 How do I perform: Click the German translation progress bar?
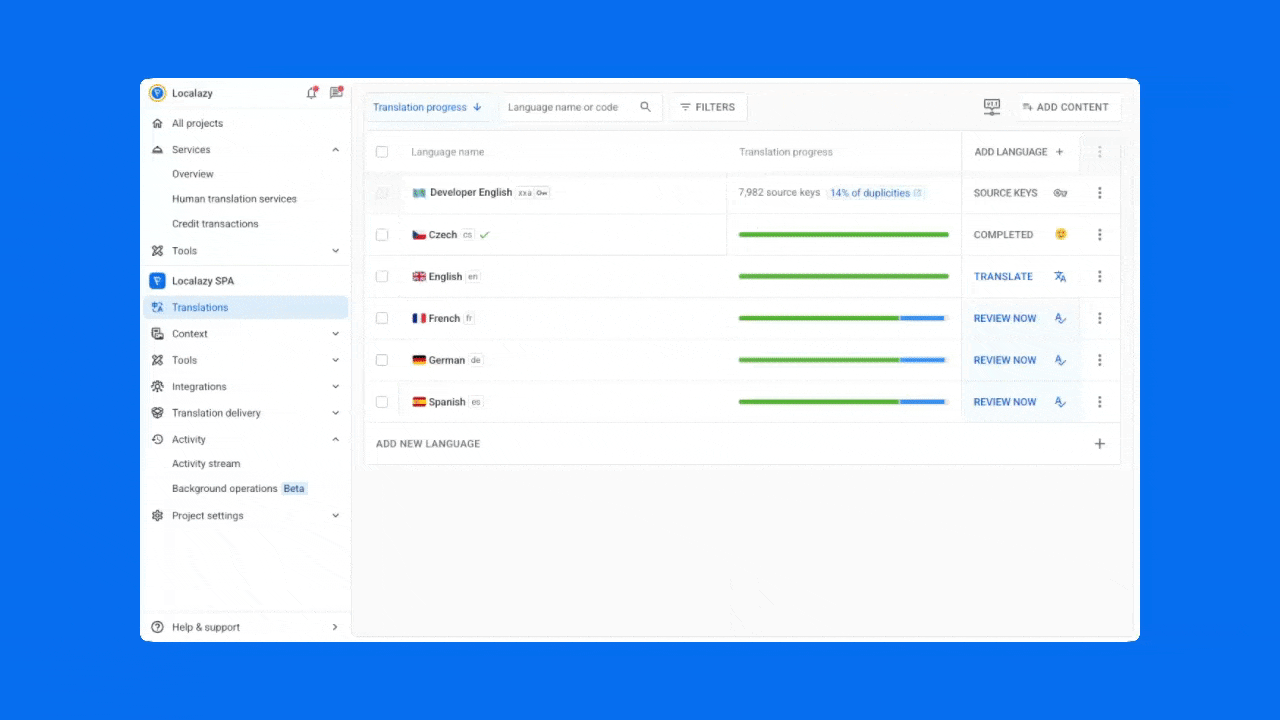[843, 360]
